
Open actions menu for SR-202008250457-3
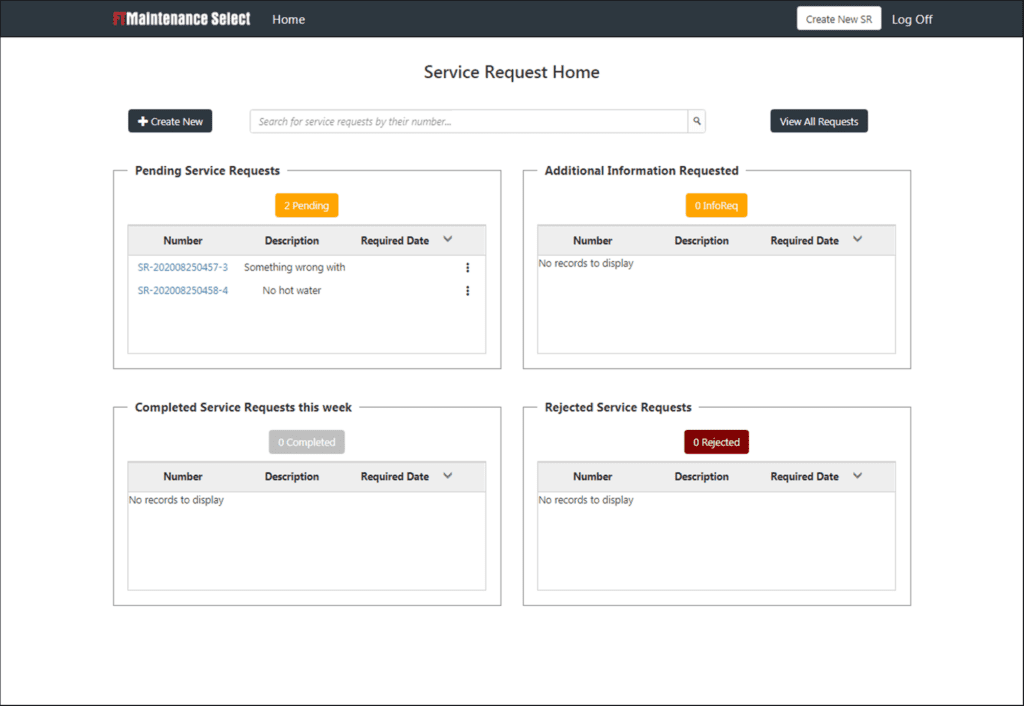point(468,267)
